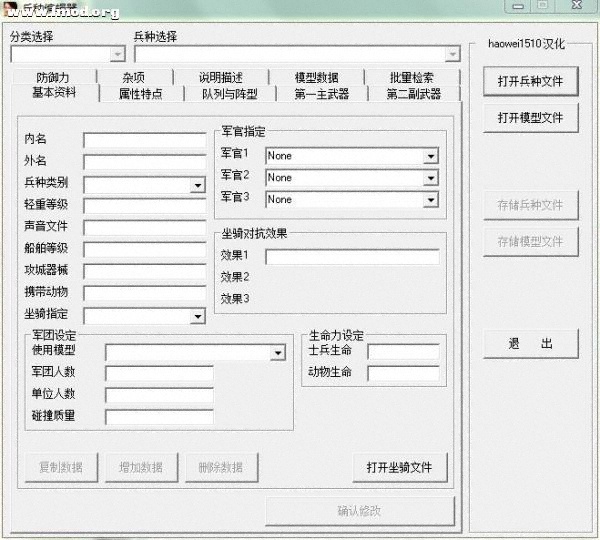Open the 军官2 dropdown
The height and width of the screenshot is (540, 600).
pyautogui.click(x=431, y=178)
